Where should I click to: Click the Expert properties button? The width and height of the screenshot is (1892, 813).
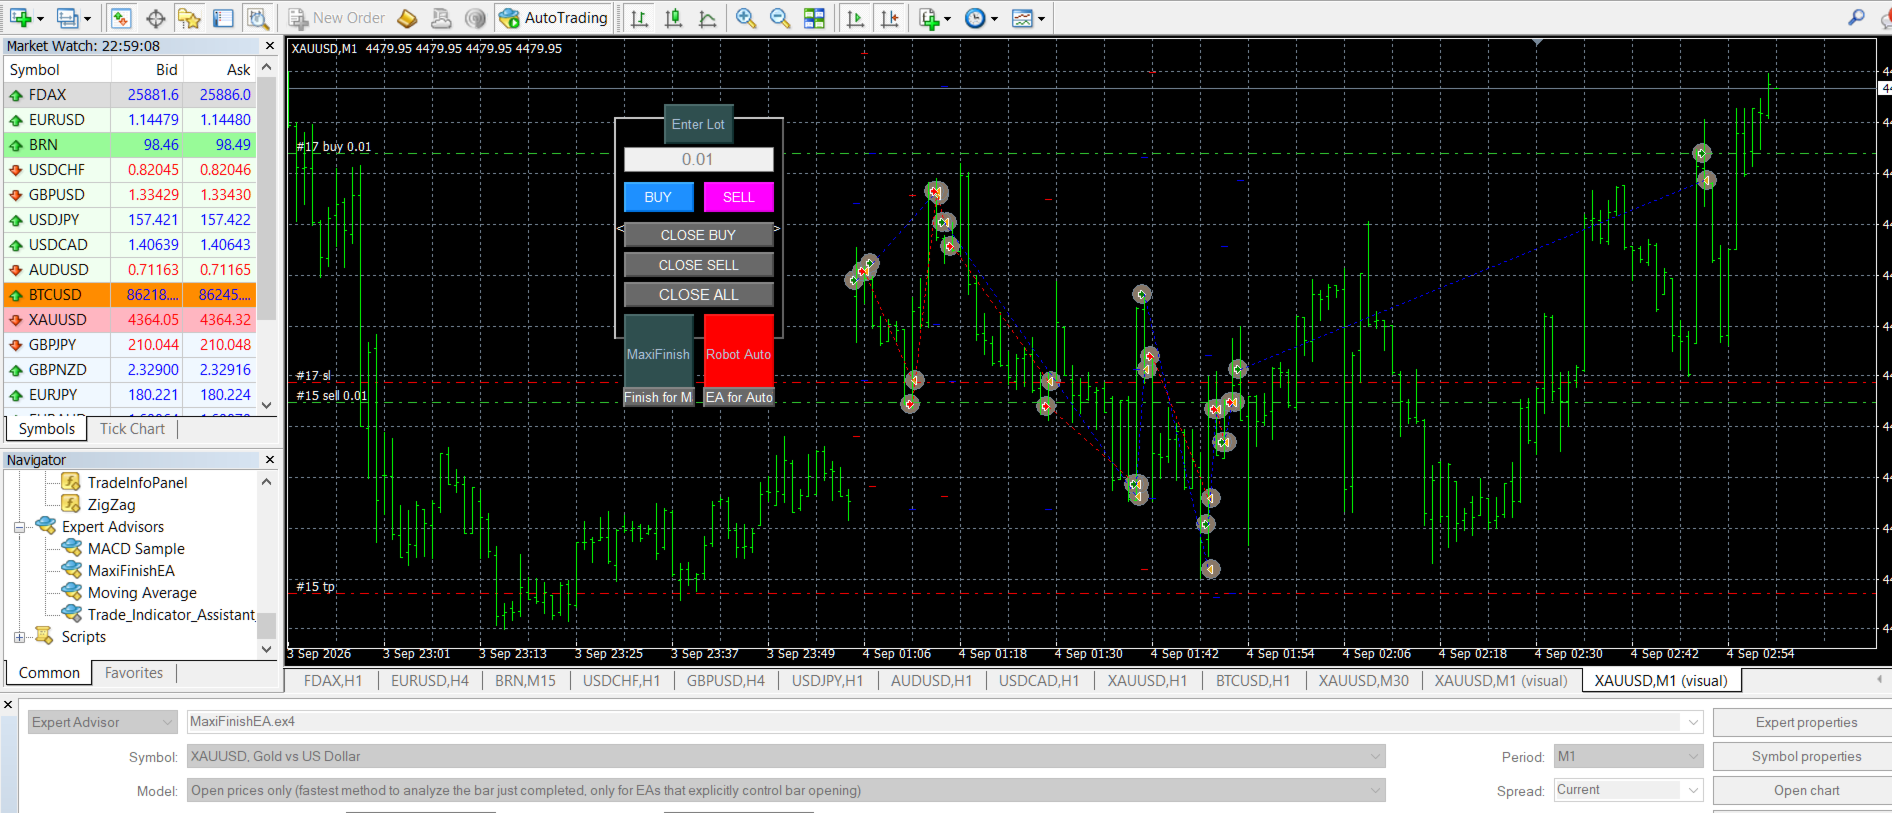[x=1806, y=722]
